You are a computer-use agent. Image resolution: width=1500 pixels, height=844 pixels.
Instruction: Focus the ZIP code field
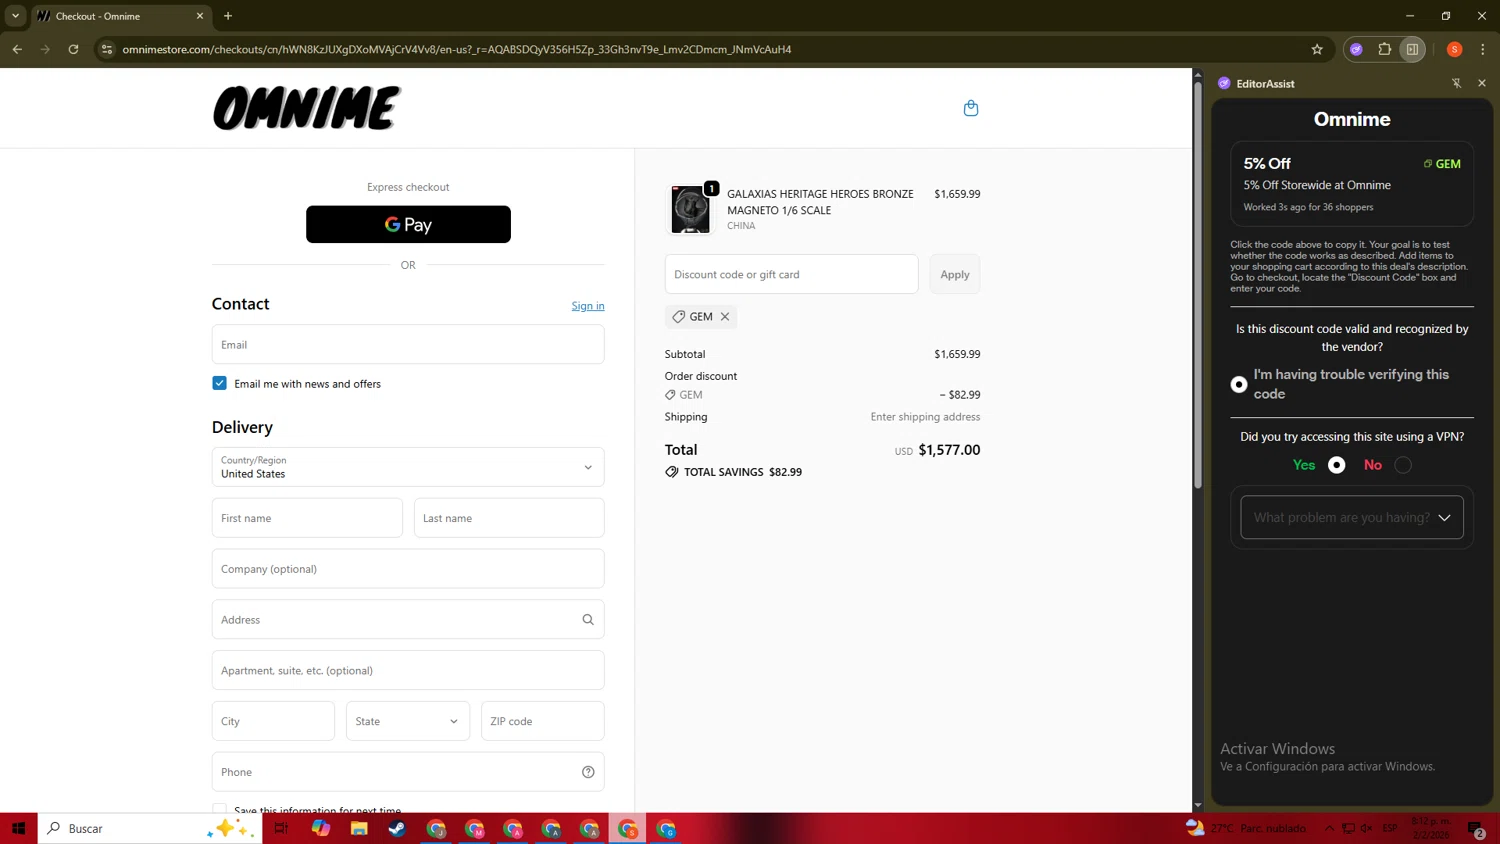[x=543, y=721]
